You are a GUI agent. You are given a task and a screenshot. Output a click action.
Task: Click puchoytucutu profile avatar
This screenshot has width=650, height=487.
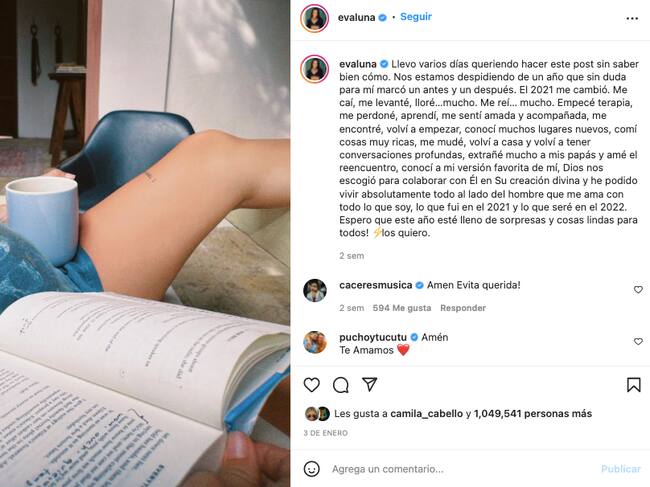[315, 342]
